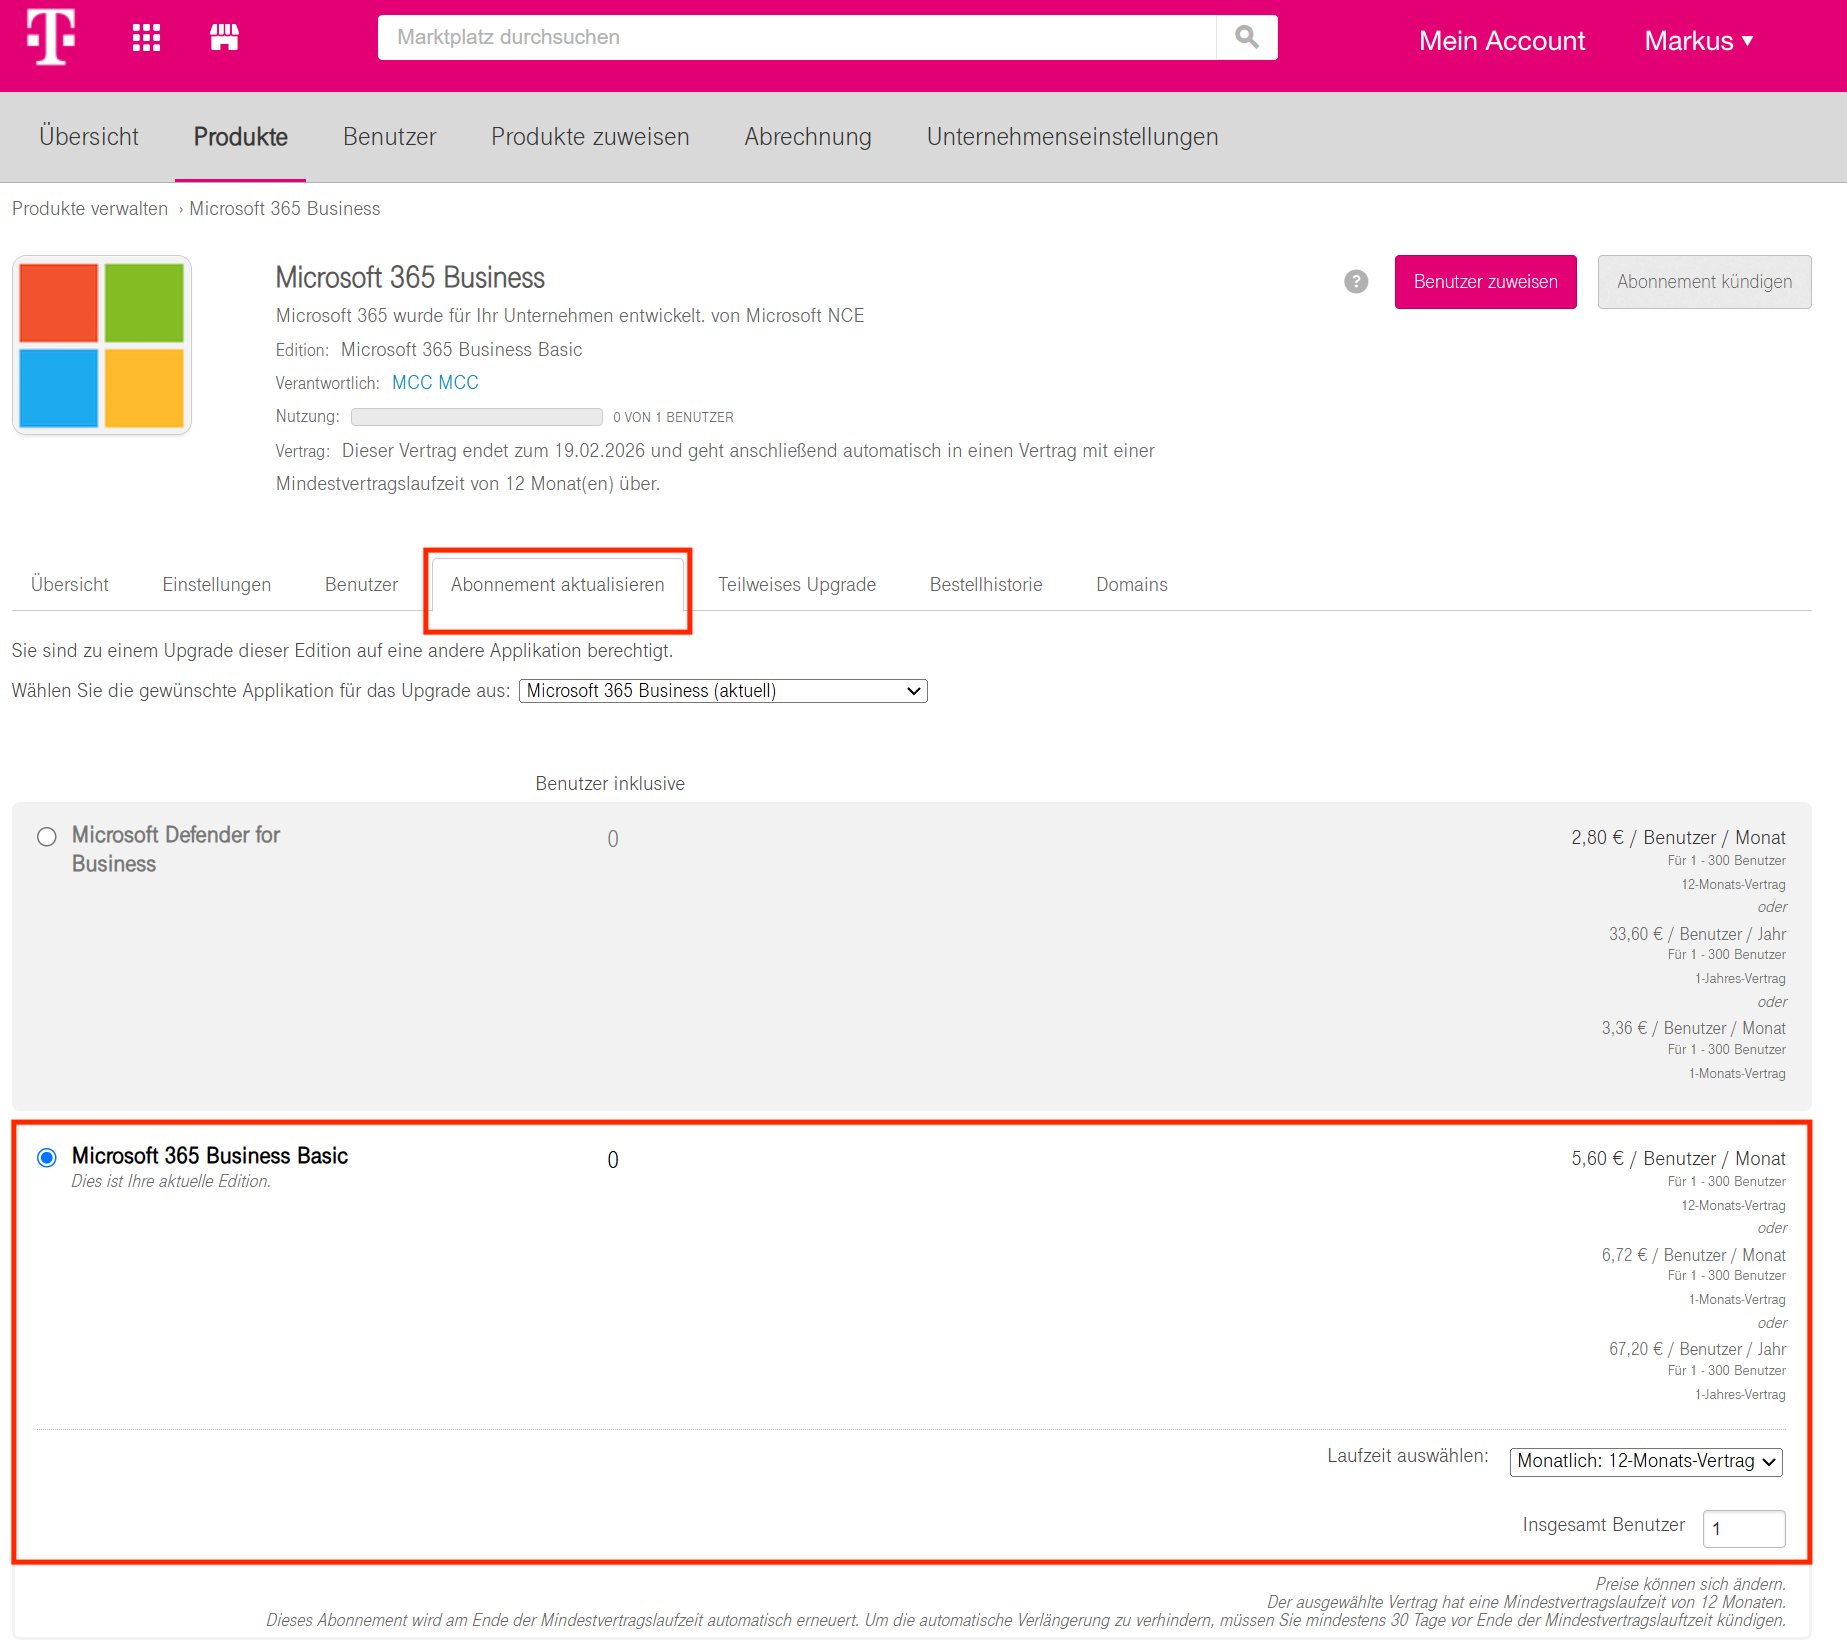Open the apps grid menu icon
Image resolution: width=1847 pixels, height=1647 pixels.
(x=146, y=38)
